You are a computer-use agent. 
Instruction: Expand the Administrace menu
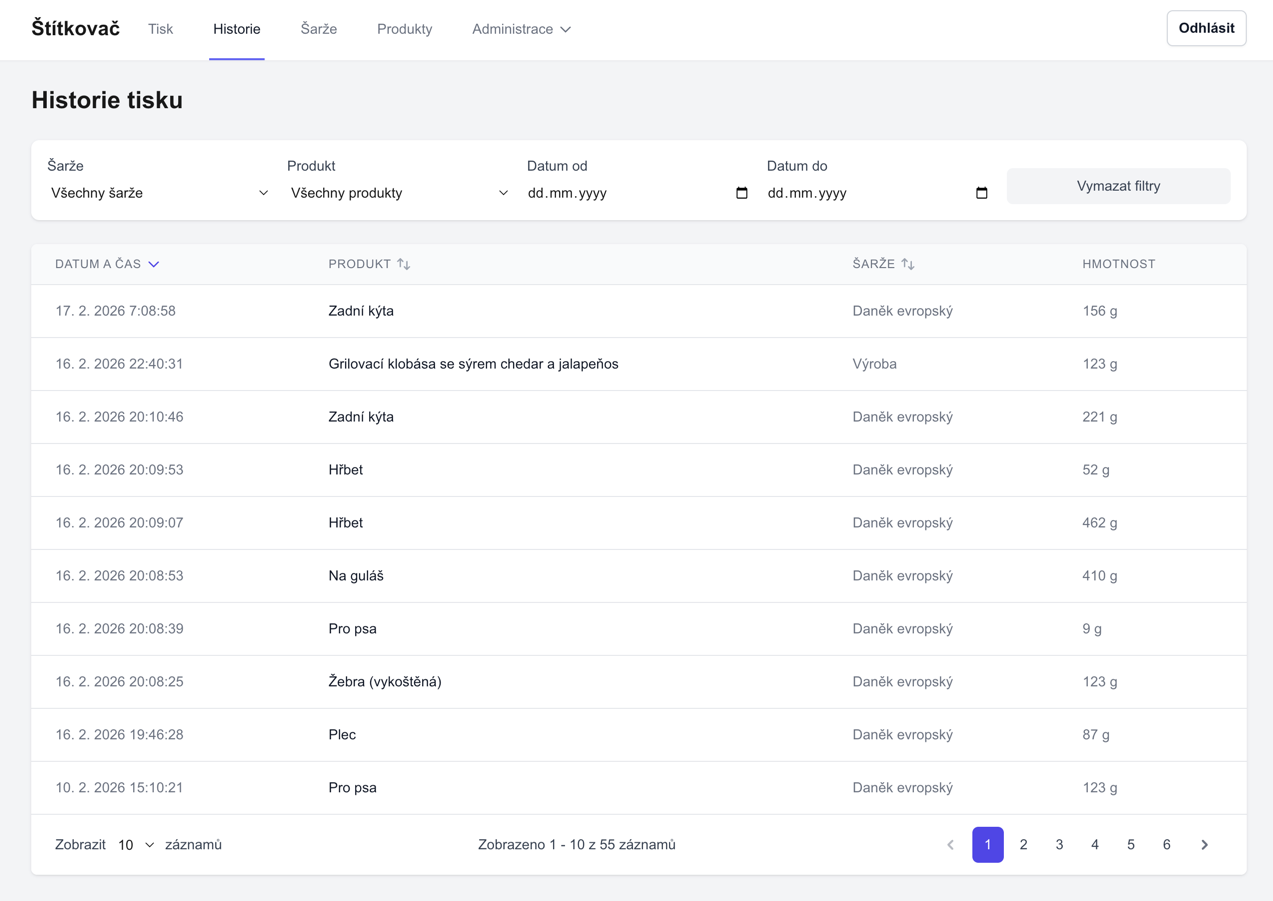521,29
